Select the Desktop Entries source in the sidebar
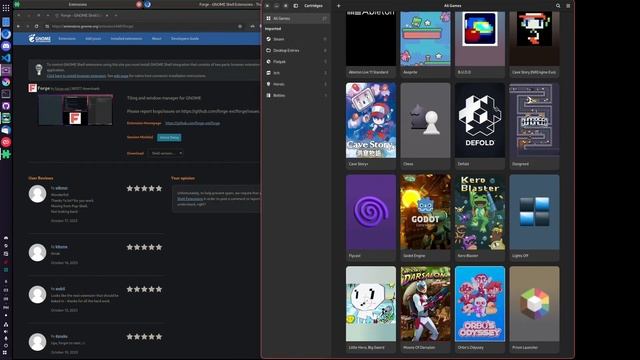Image resolution: width=640 pixels, height=360 pixels. [x=297, y=50]
